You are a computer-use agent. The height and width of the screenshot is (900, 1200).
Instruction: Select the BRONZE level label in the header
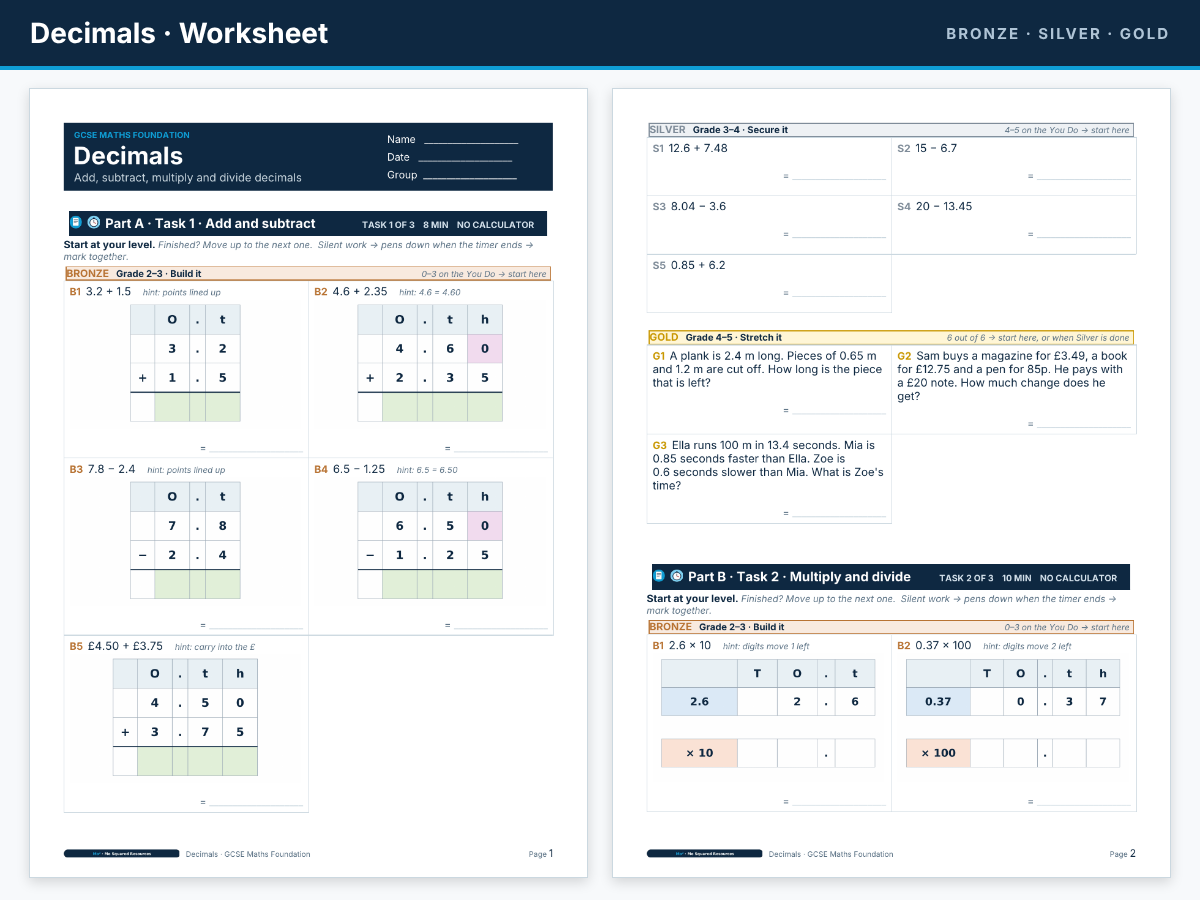(x=983, y=33)
